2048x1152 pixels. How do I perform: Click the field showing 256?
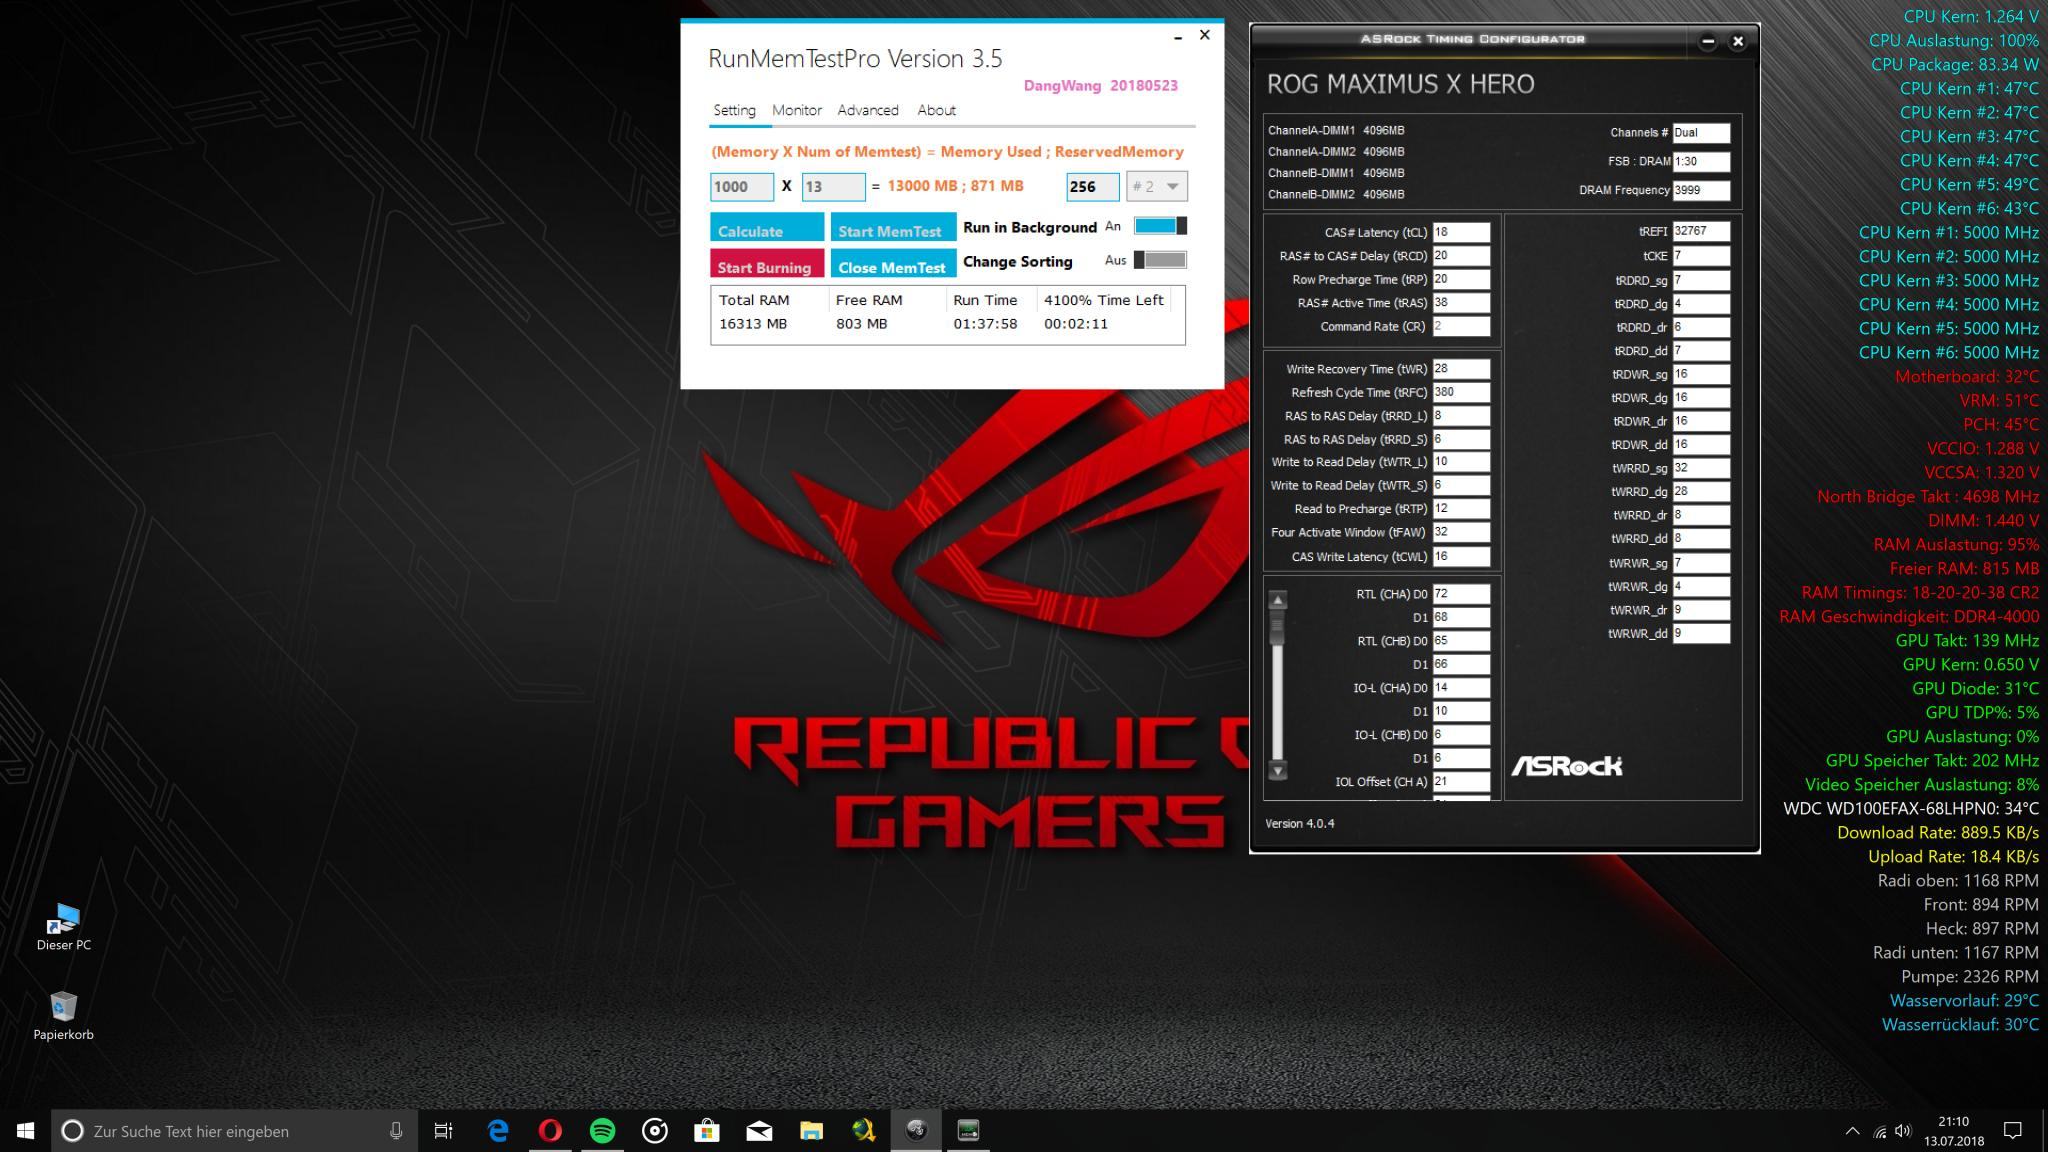pyautogui.click(x=1093, y=186)
